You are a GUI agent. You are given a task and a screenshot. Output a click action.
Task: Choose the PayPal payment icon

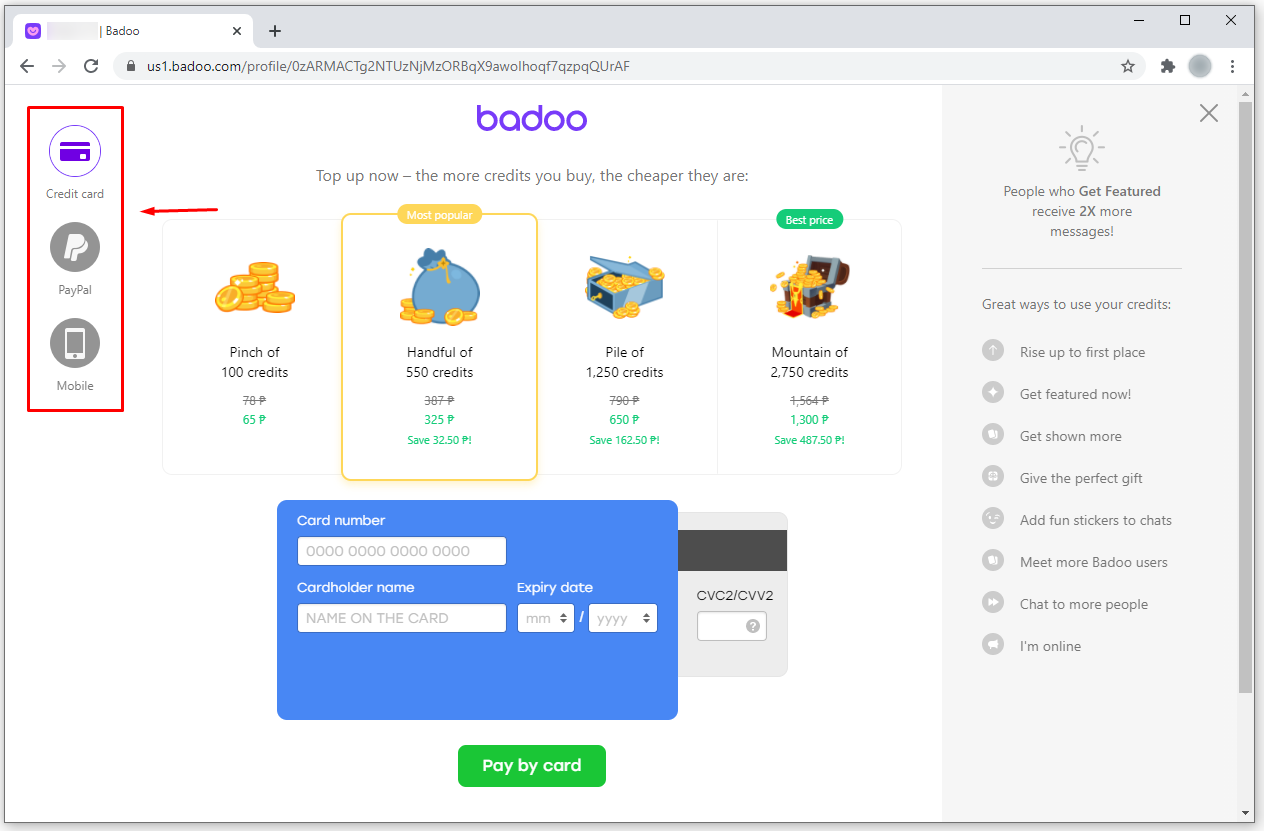coord(75,247)
